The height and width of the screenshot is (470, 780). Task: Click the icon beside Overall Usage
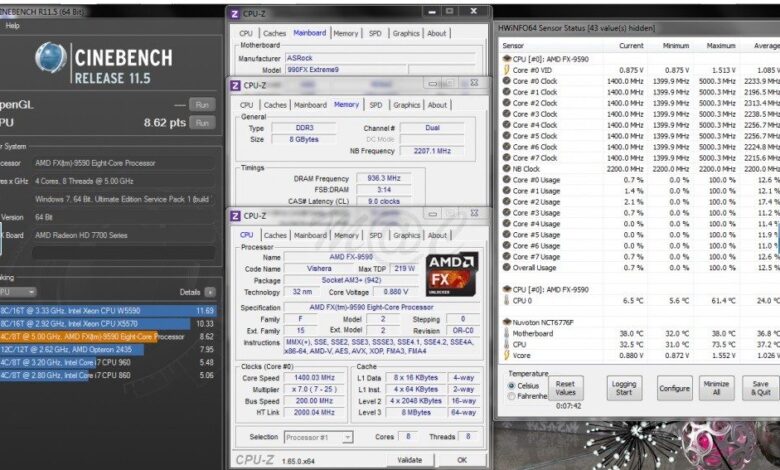tap(507, 267)
